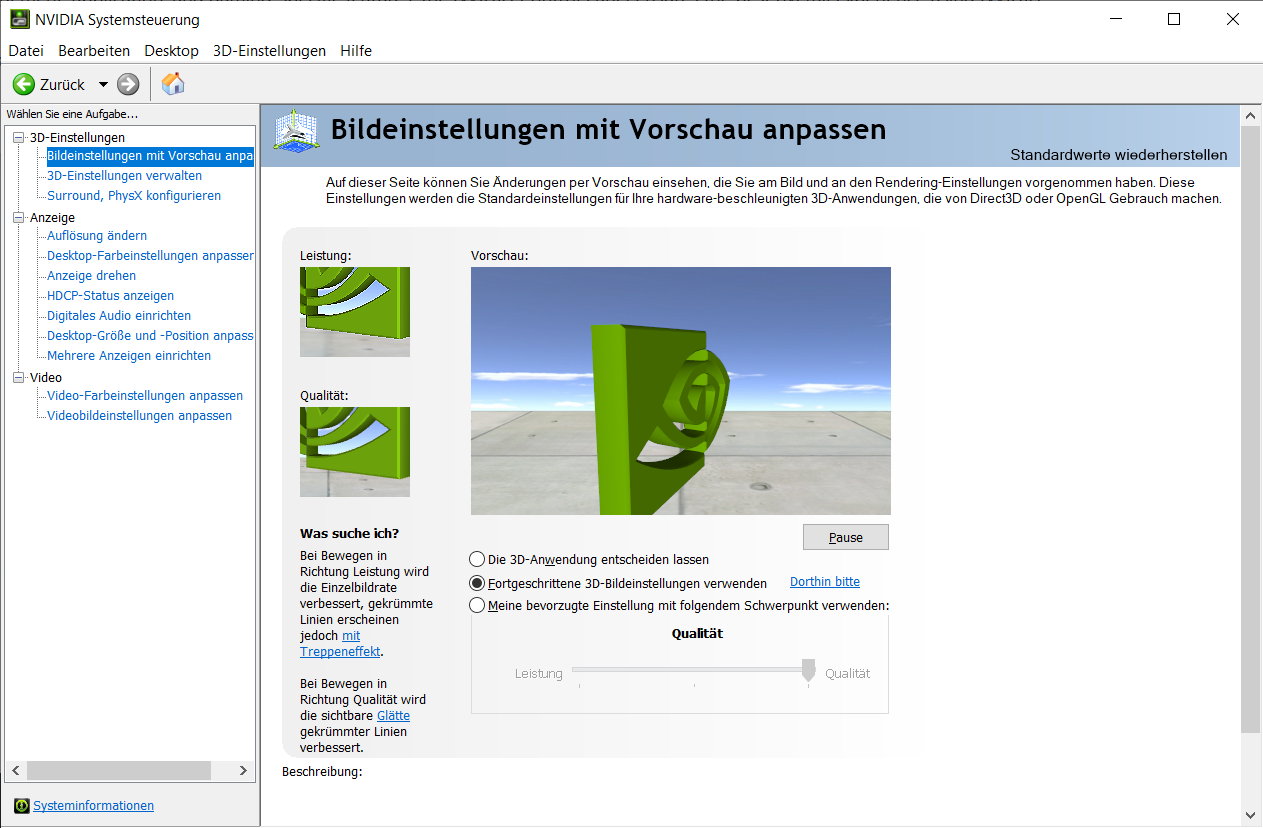Click the Pause button under the preview
Image resolution: width=1263 pixels, height=828 pixels.
coord(845,537)
